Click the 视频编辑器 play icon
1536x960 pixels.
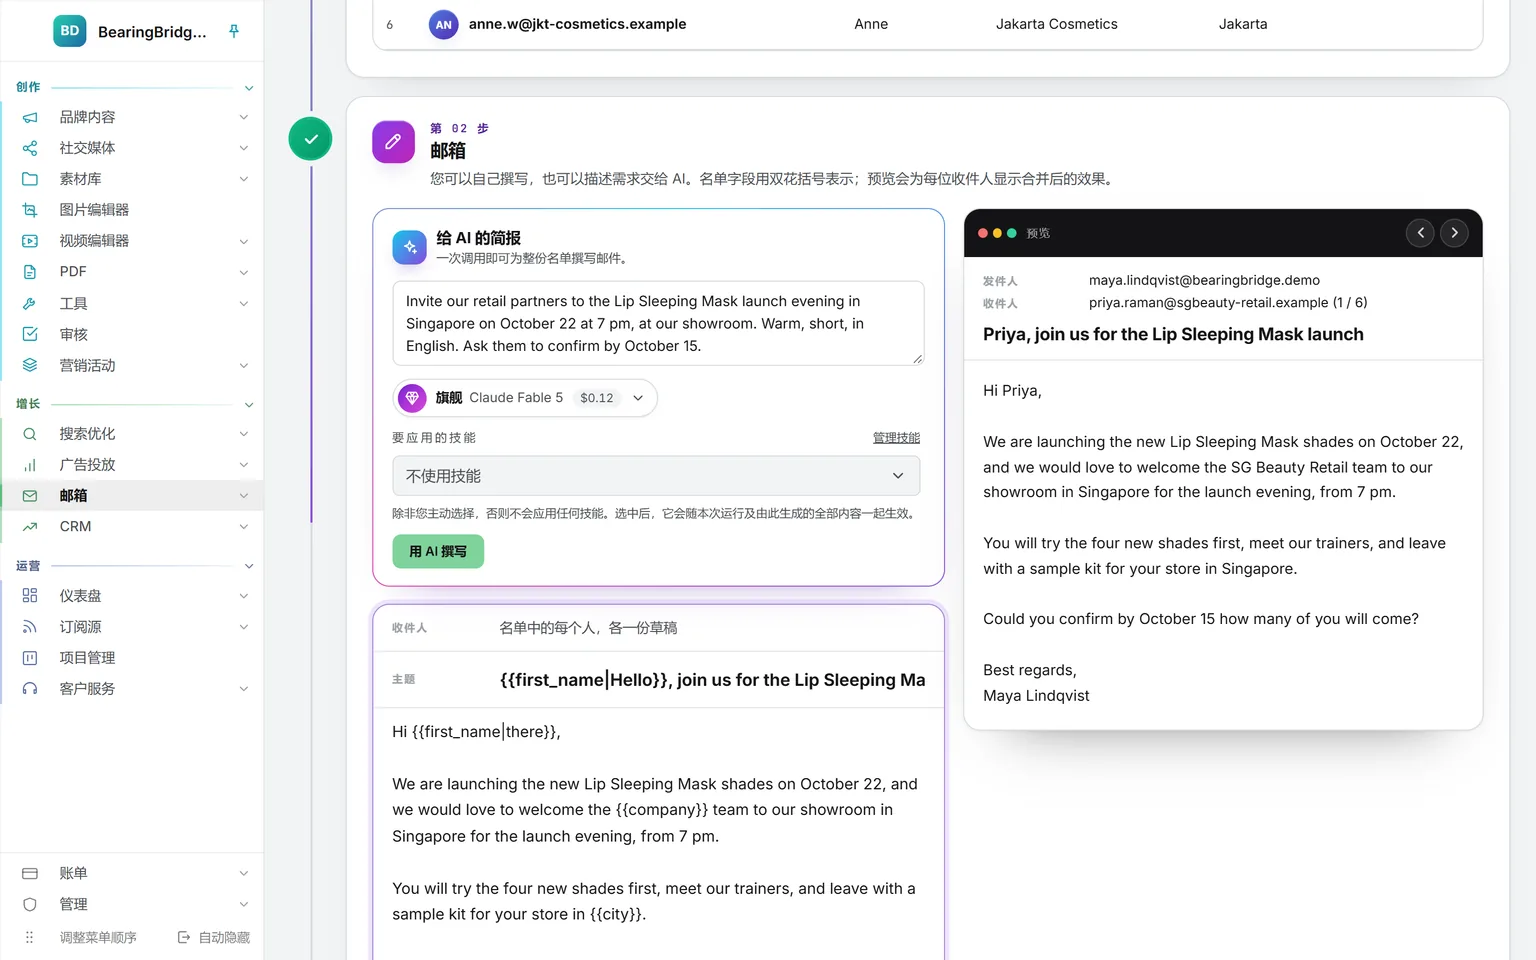coord(30,241)
